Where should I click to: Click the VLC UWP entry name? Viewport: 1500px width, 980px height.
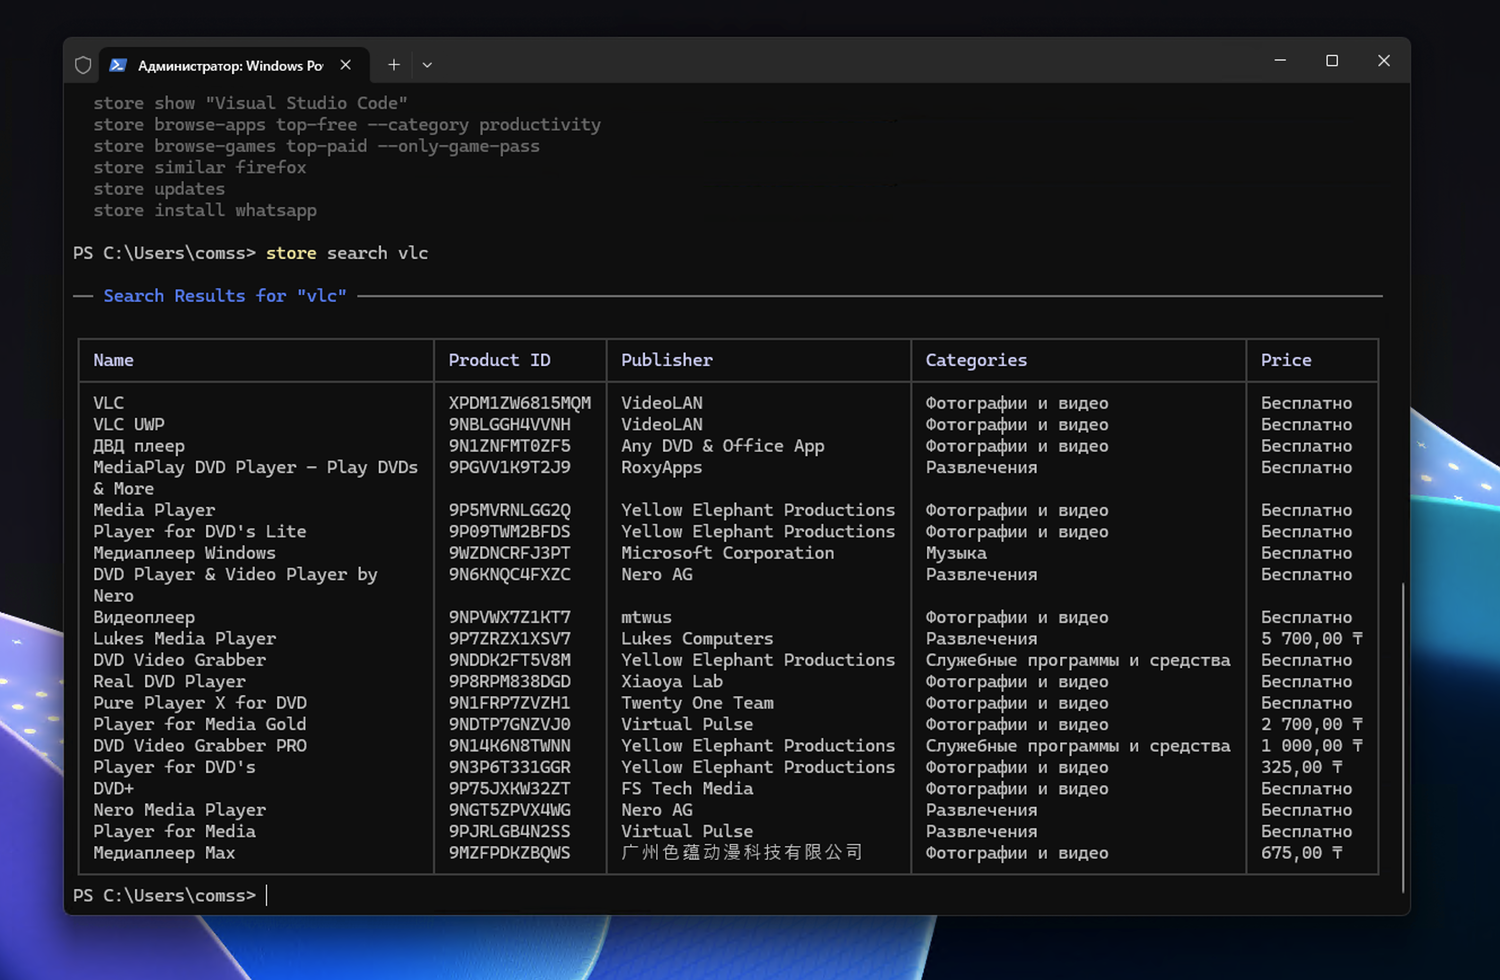(129, 424)
